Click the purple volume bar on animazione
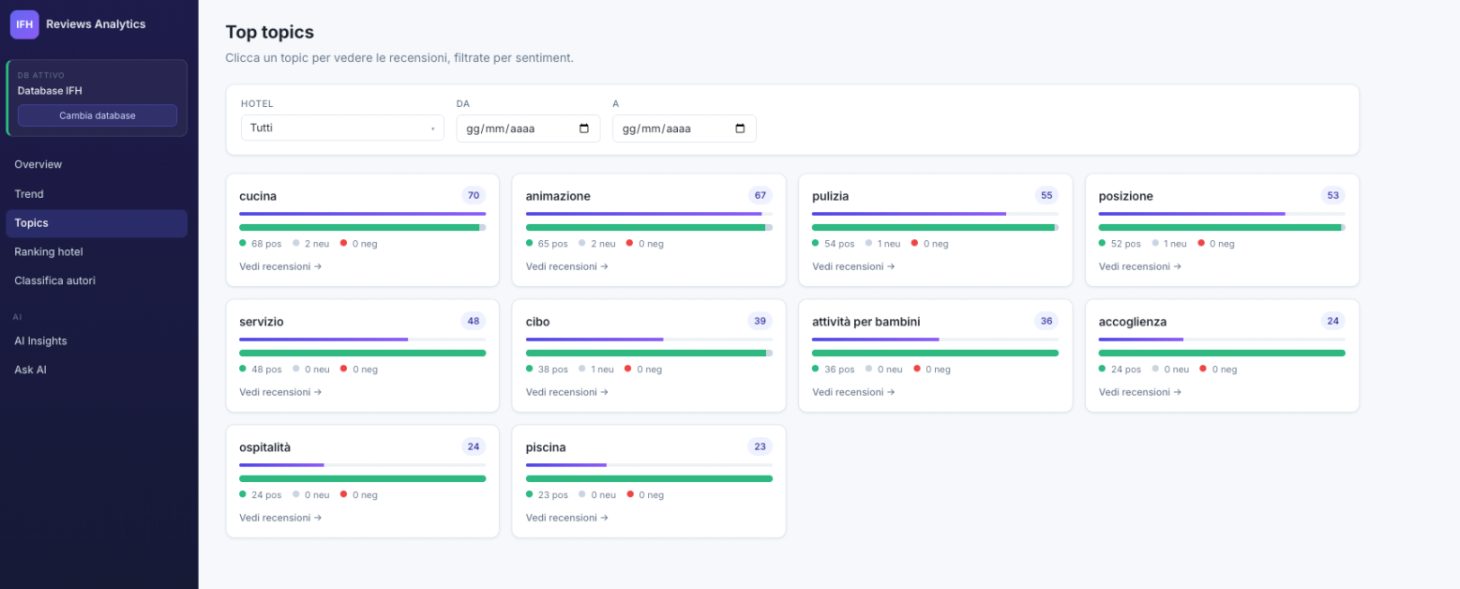Viewport: 1460px width, 589px height. click(644, 213)
